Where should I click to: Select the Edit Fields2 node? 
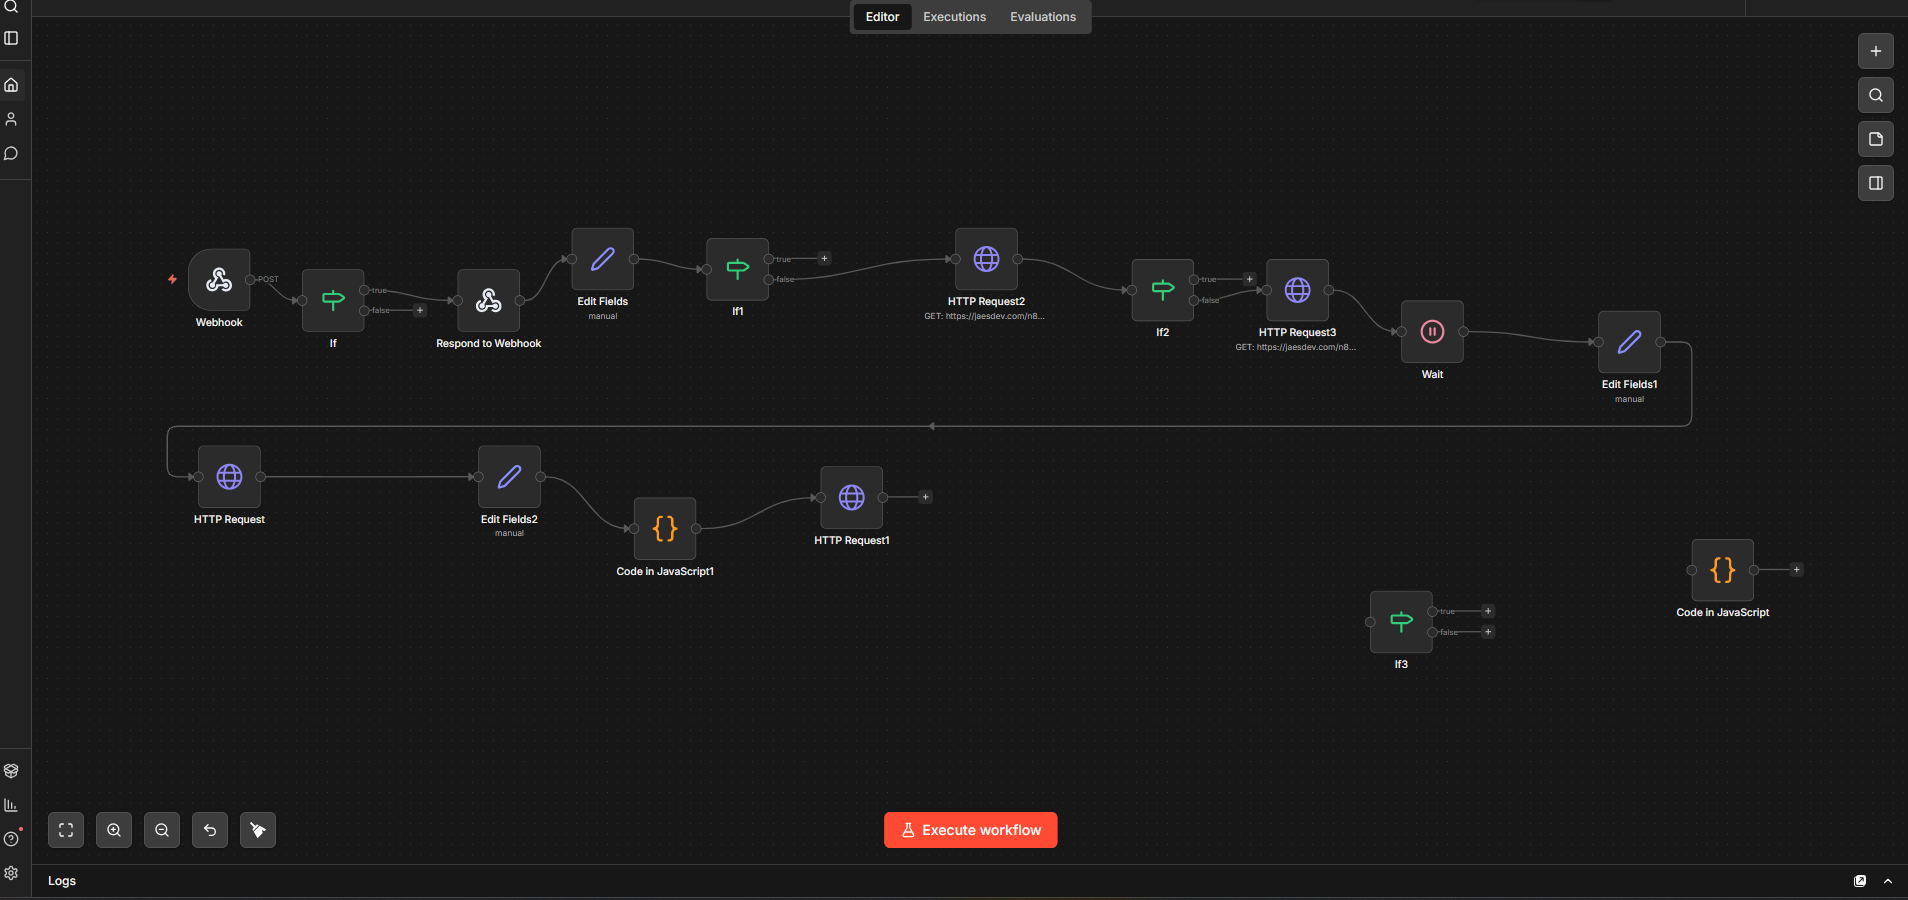509,477
